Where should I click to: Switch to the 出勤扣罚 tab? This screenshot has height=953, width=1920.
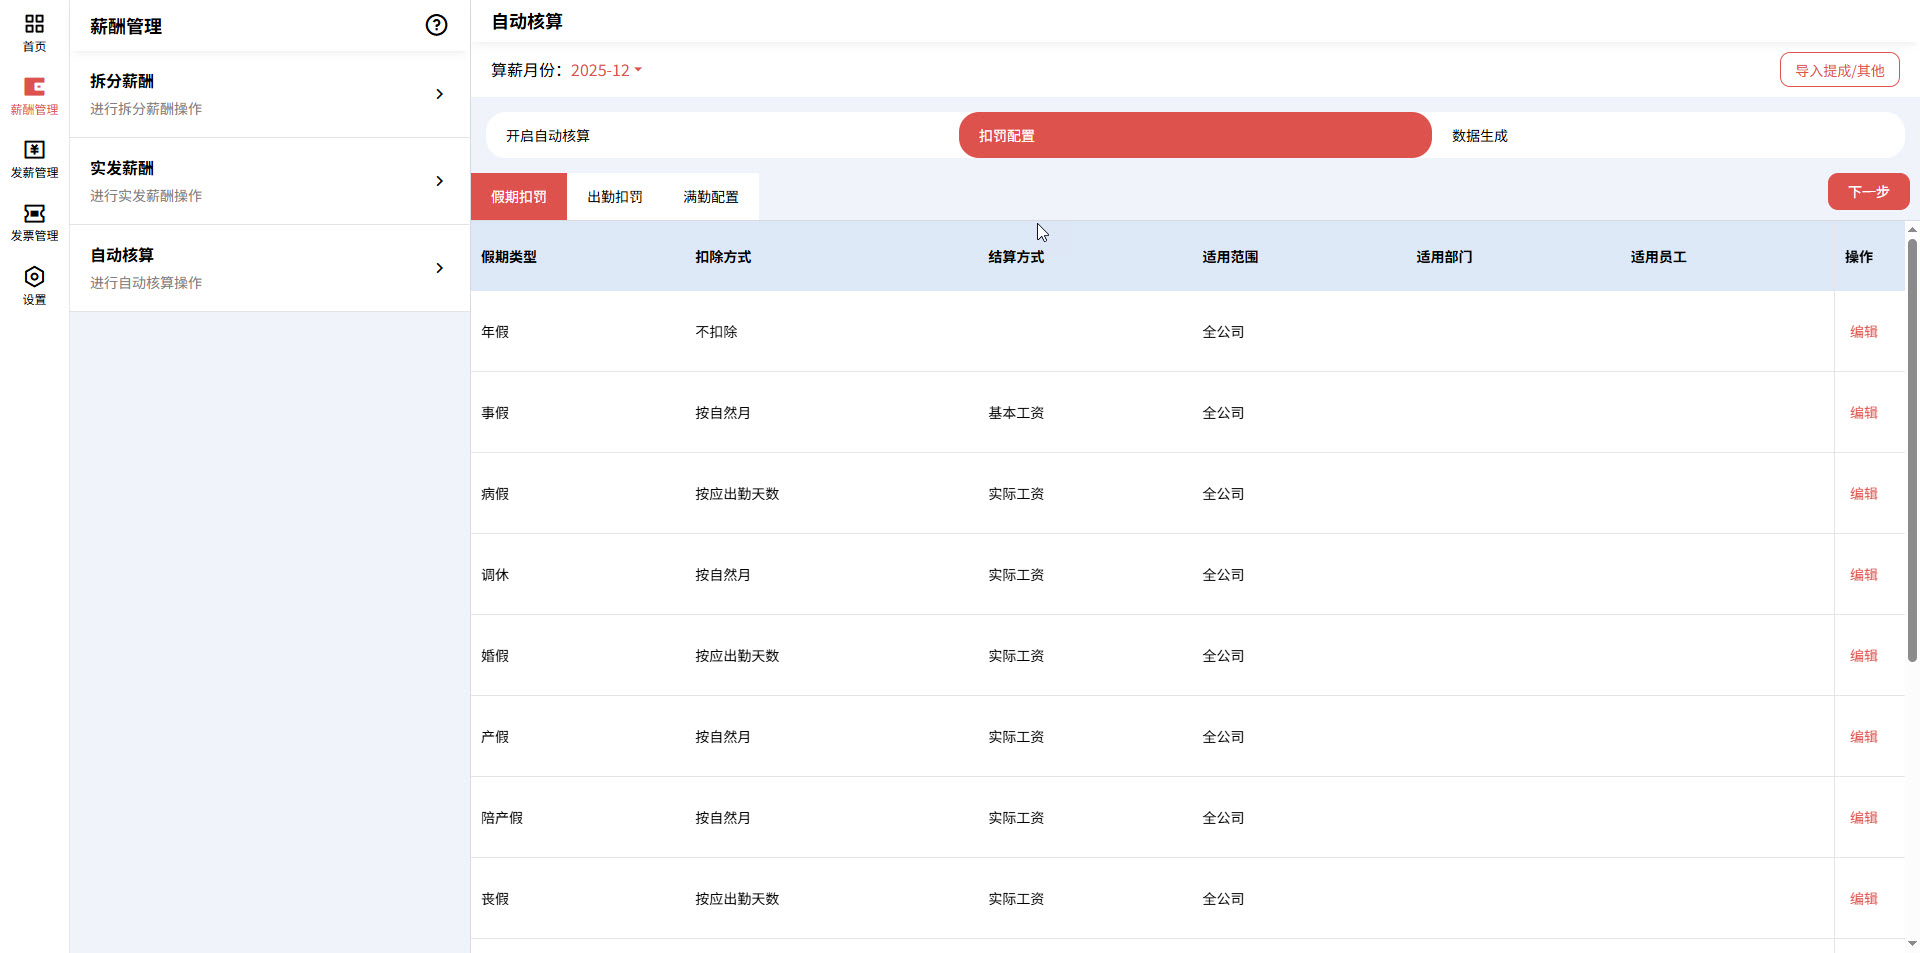tap(614, 196)
